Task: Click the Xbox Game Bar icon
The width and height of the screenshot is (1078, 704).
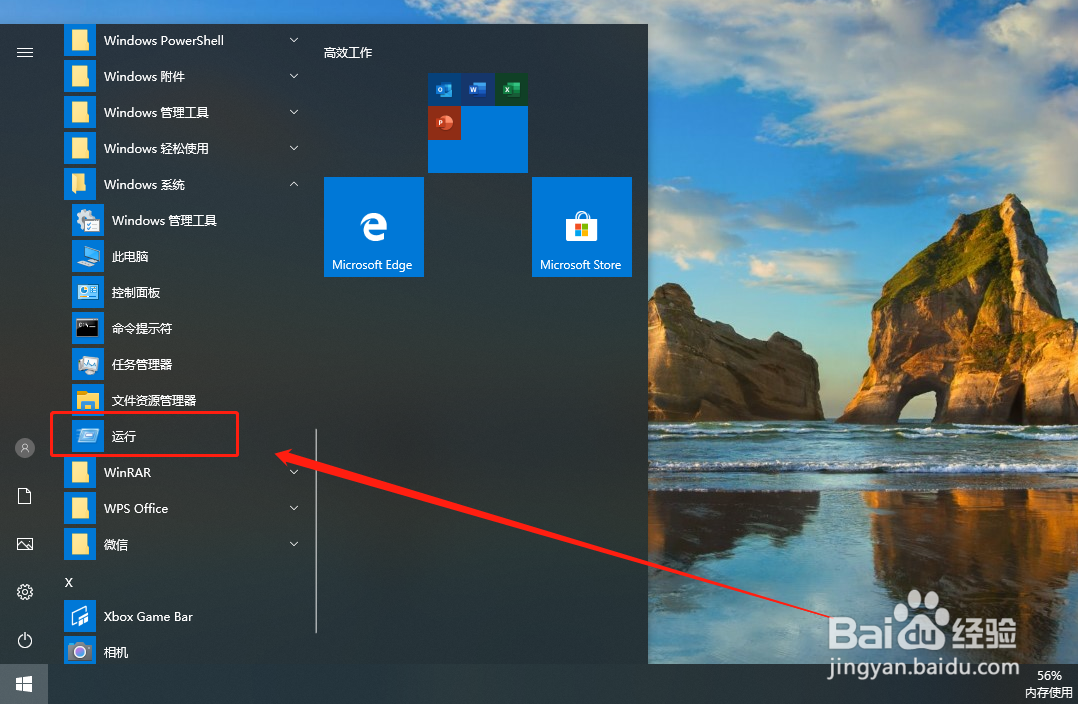Action: click(x=80, y=616)
